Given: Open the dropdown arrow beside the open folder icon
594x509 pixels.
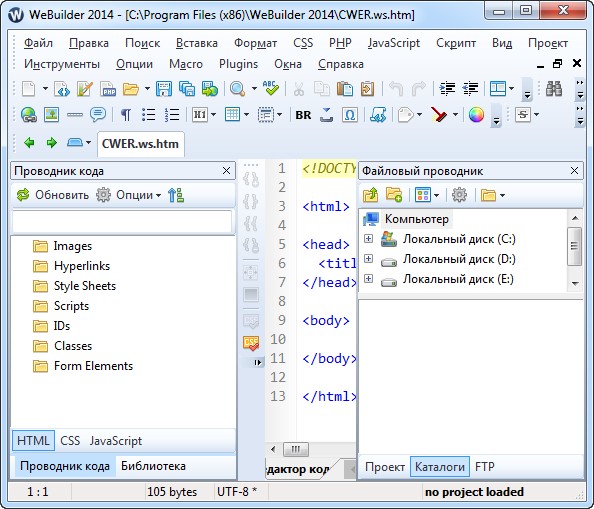Looking at the screenshot, I should 147,89.
